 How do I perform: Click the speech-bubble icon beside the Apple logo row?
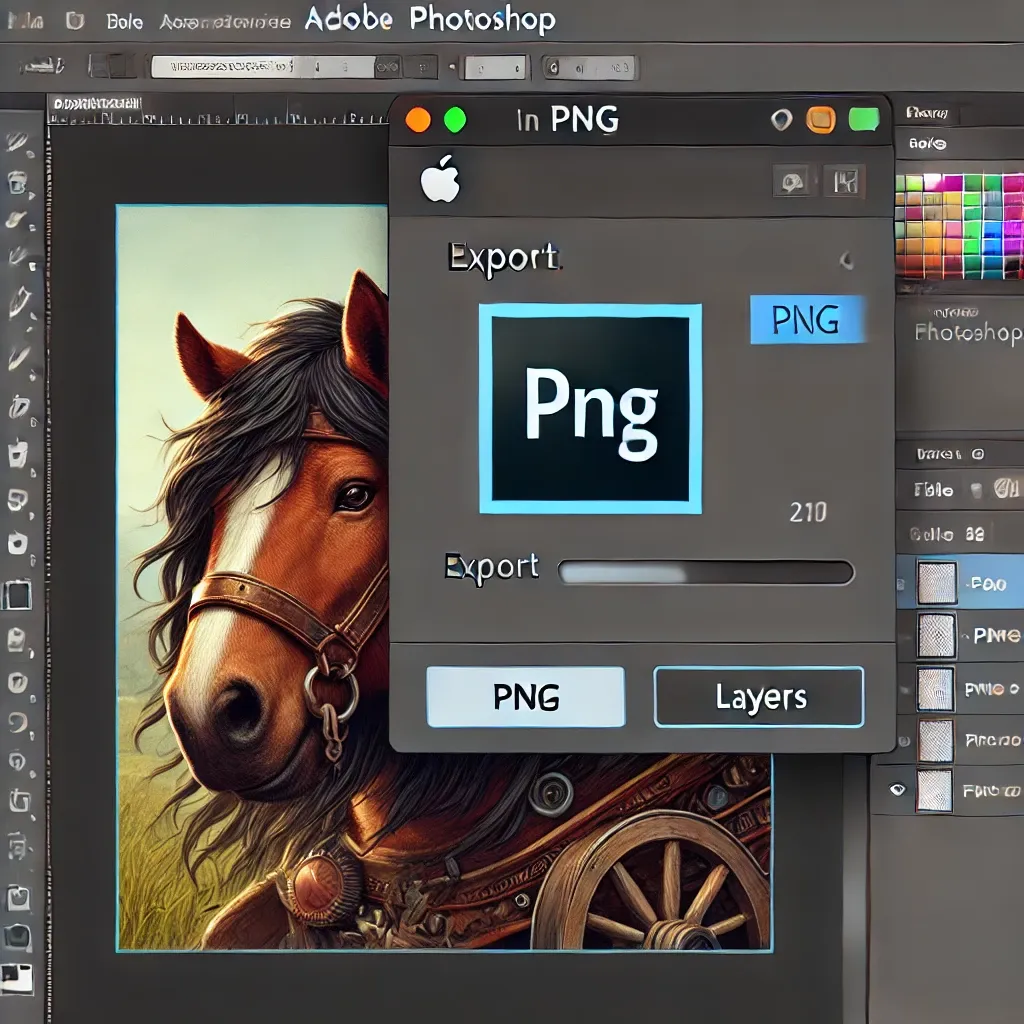pyautogui.click(x=792, y=182)
